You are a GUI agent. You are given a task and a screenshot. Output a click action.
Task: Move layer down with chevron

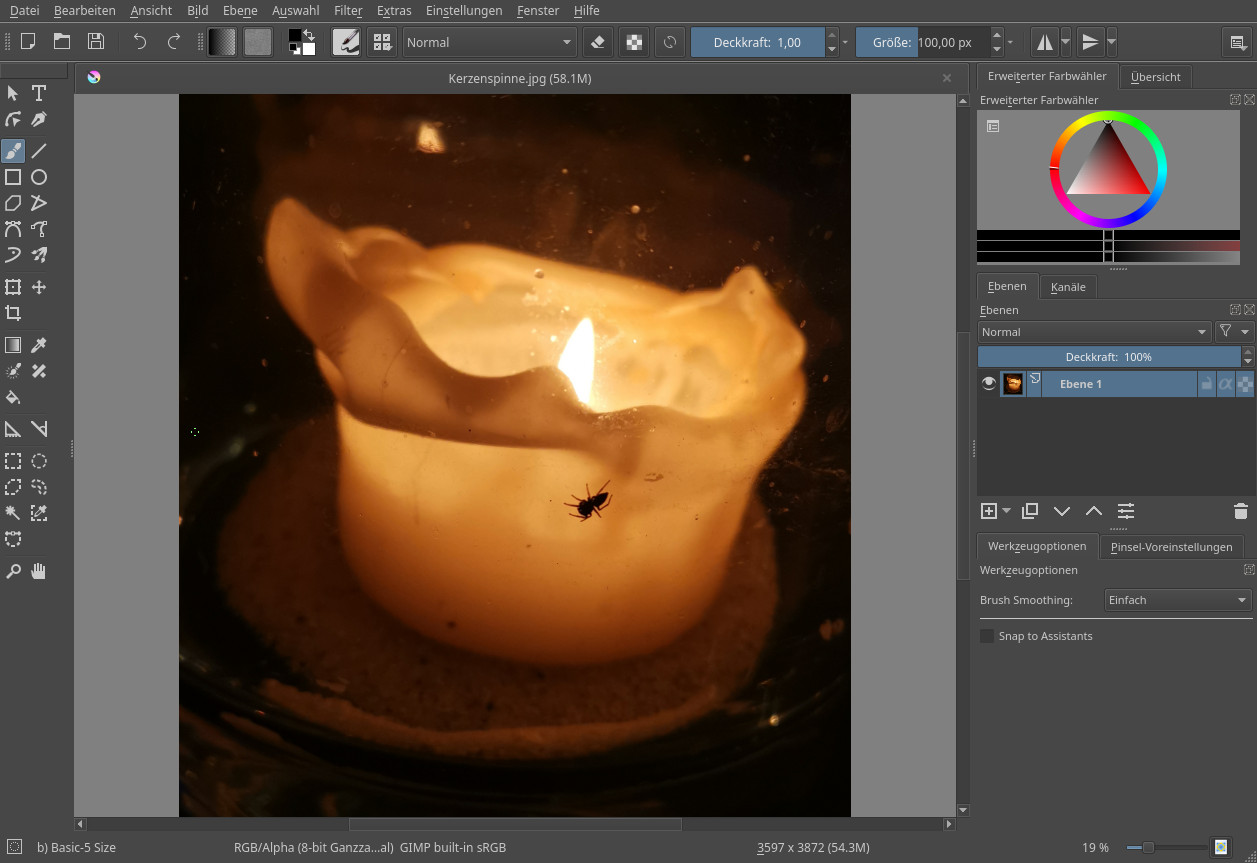[x=1062, y=511]
